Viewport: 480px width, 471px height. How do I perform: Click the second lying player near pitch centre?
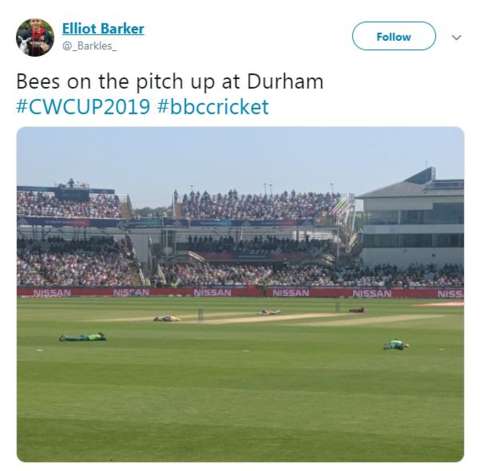coord(270,312)
